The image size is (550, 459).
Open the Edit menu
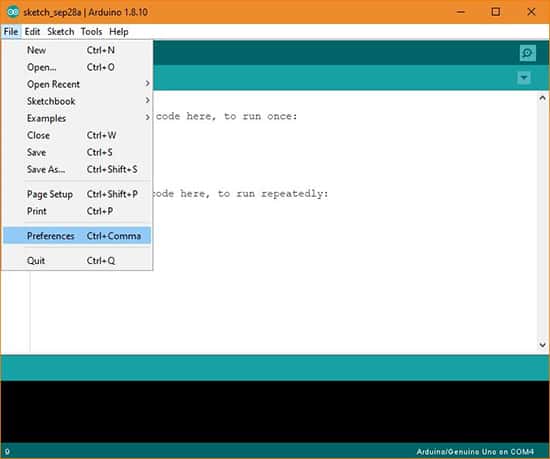(x=32, y=32)
